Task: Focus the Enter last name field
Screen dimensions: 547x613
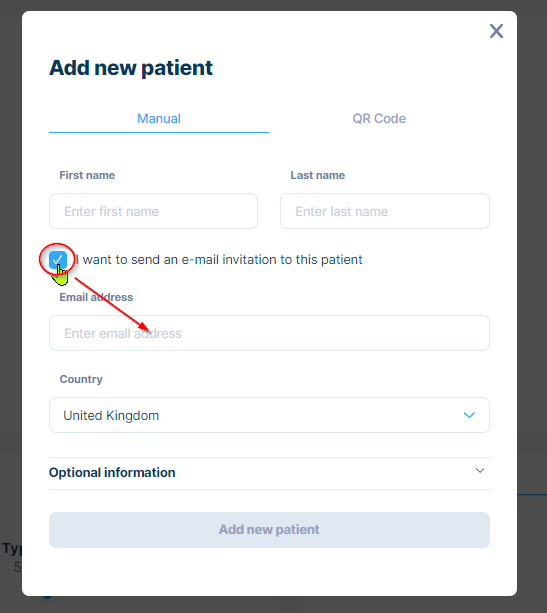Action: point(385,211)
